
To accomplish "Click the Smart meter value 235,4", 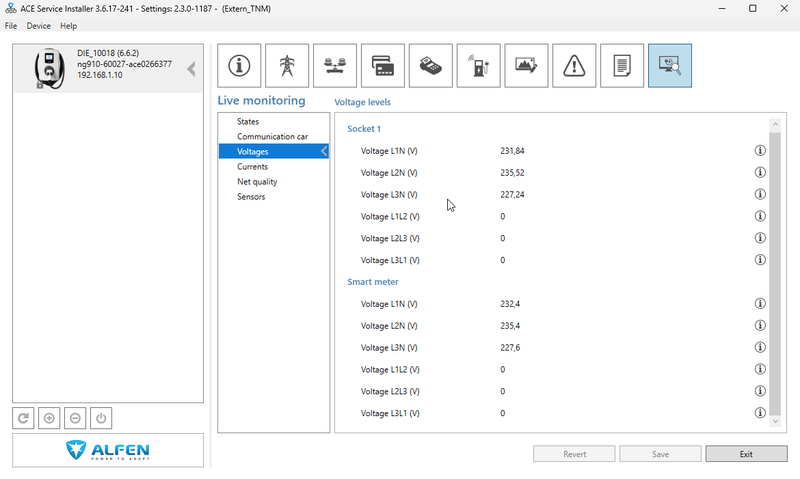I will [x=510, y=326].
